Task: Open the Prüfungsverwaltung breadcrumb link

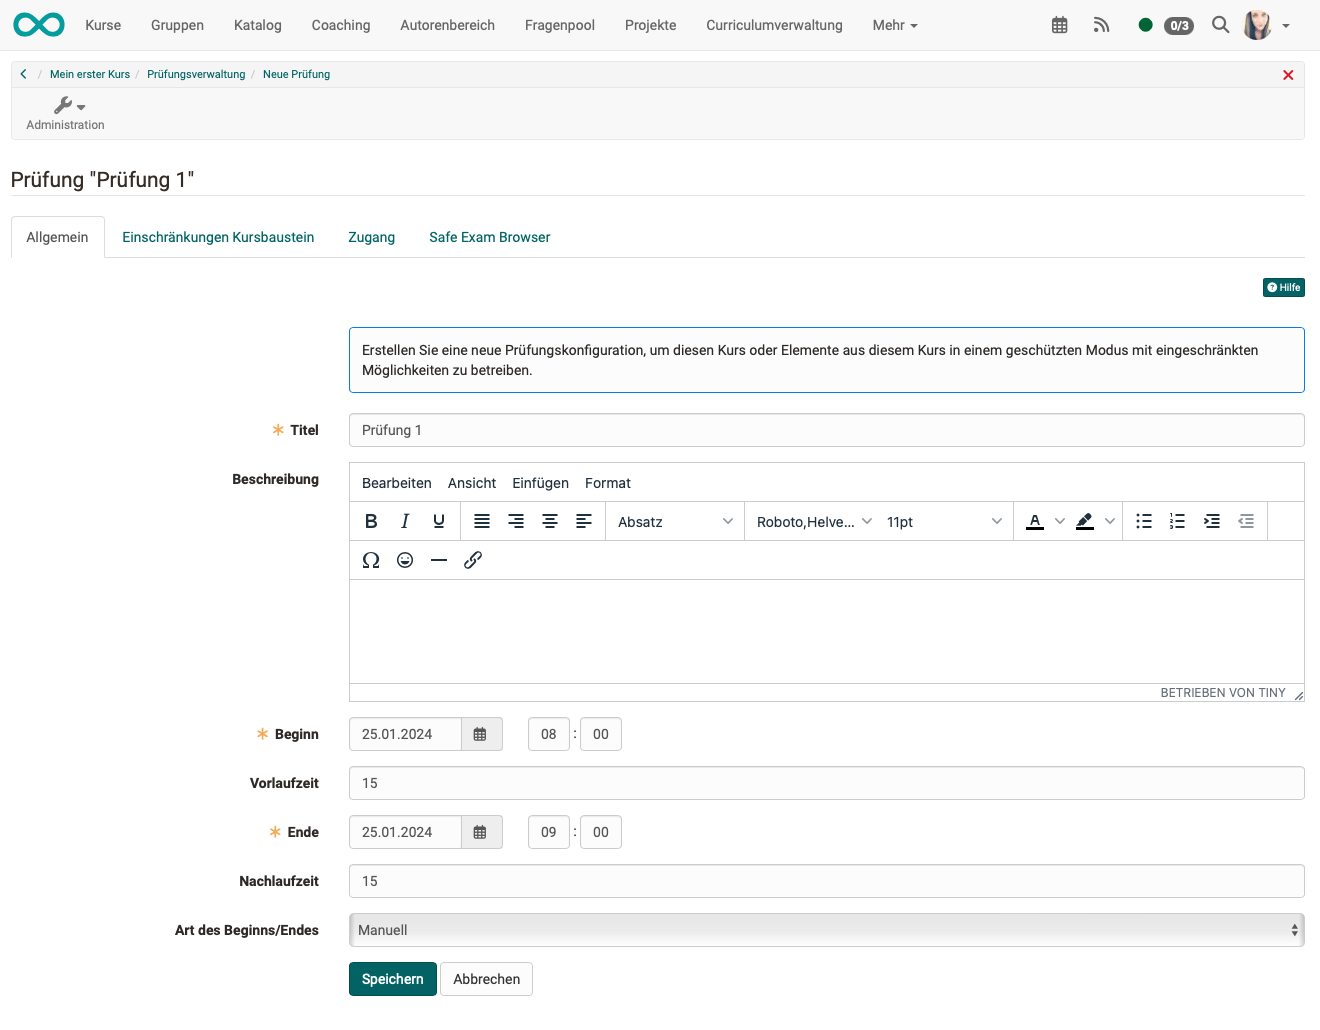Action: [x=196, y=73]
